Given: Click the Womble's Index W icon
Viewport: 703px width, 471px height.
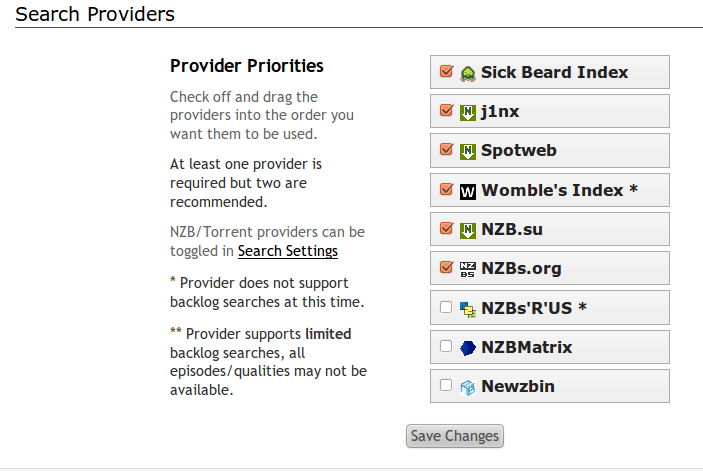Looking at the screenshot, I should coord(467,191).
